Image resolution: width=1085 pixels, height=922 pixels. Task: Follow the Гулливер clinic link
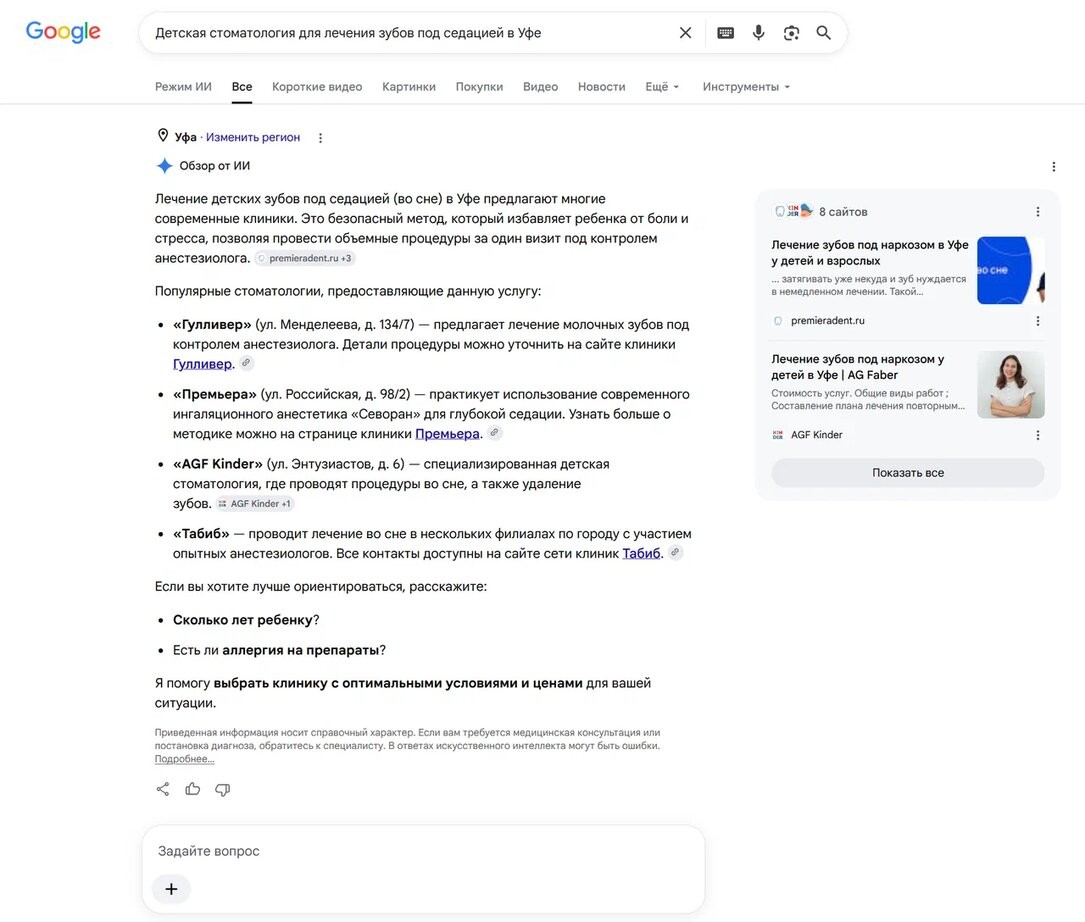point(202,363)
